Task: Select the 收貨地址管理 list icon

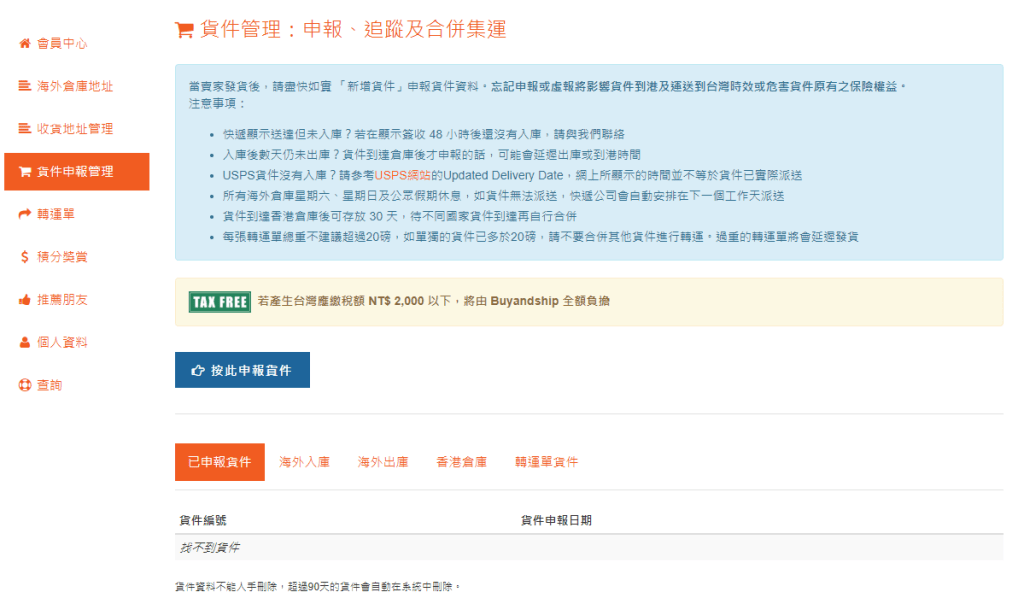Action: click(25, 129)
